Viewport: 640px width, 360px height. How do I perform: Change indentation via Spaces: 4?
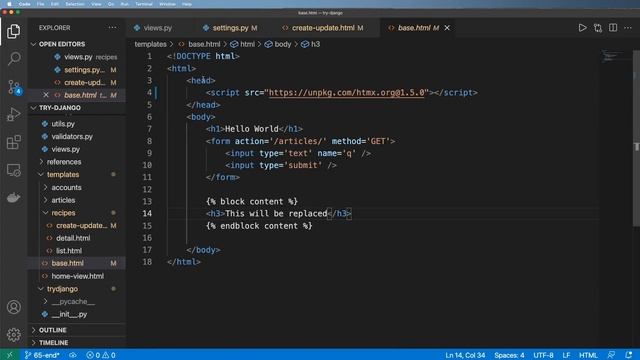point(509,355)
